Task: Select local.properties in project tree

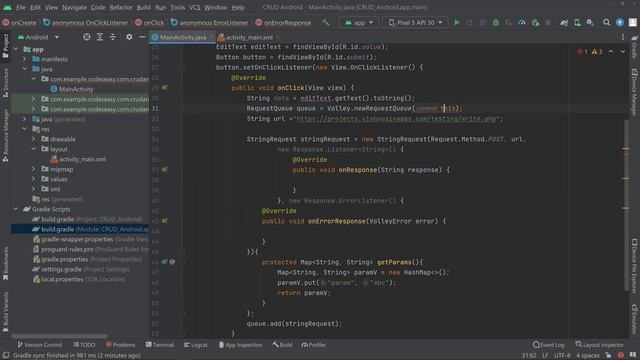Action: [79, 279]
